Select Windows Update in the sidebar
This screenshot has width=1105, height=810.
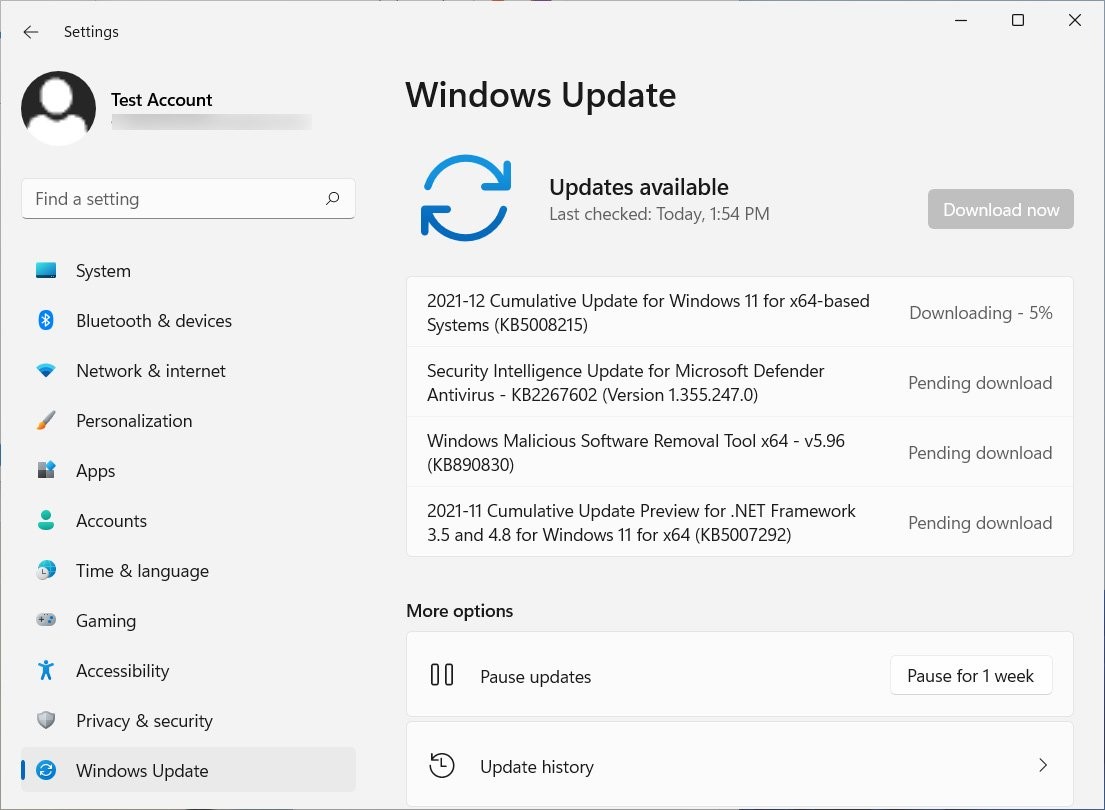coord(142,771)
